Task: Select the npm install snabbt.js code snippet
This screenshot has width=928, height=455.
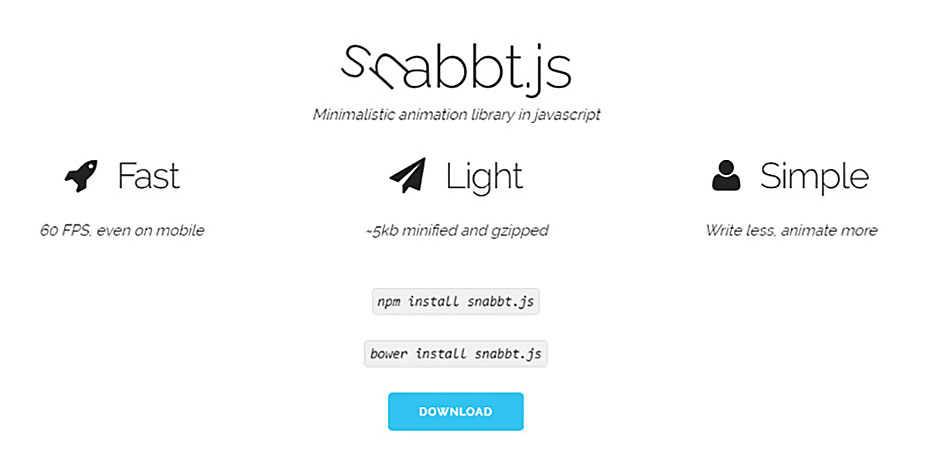Action: [x=456, y=301]
